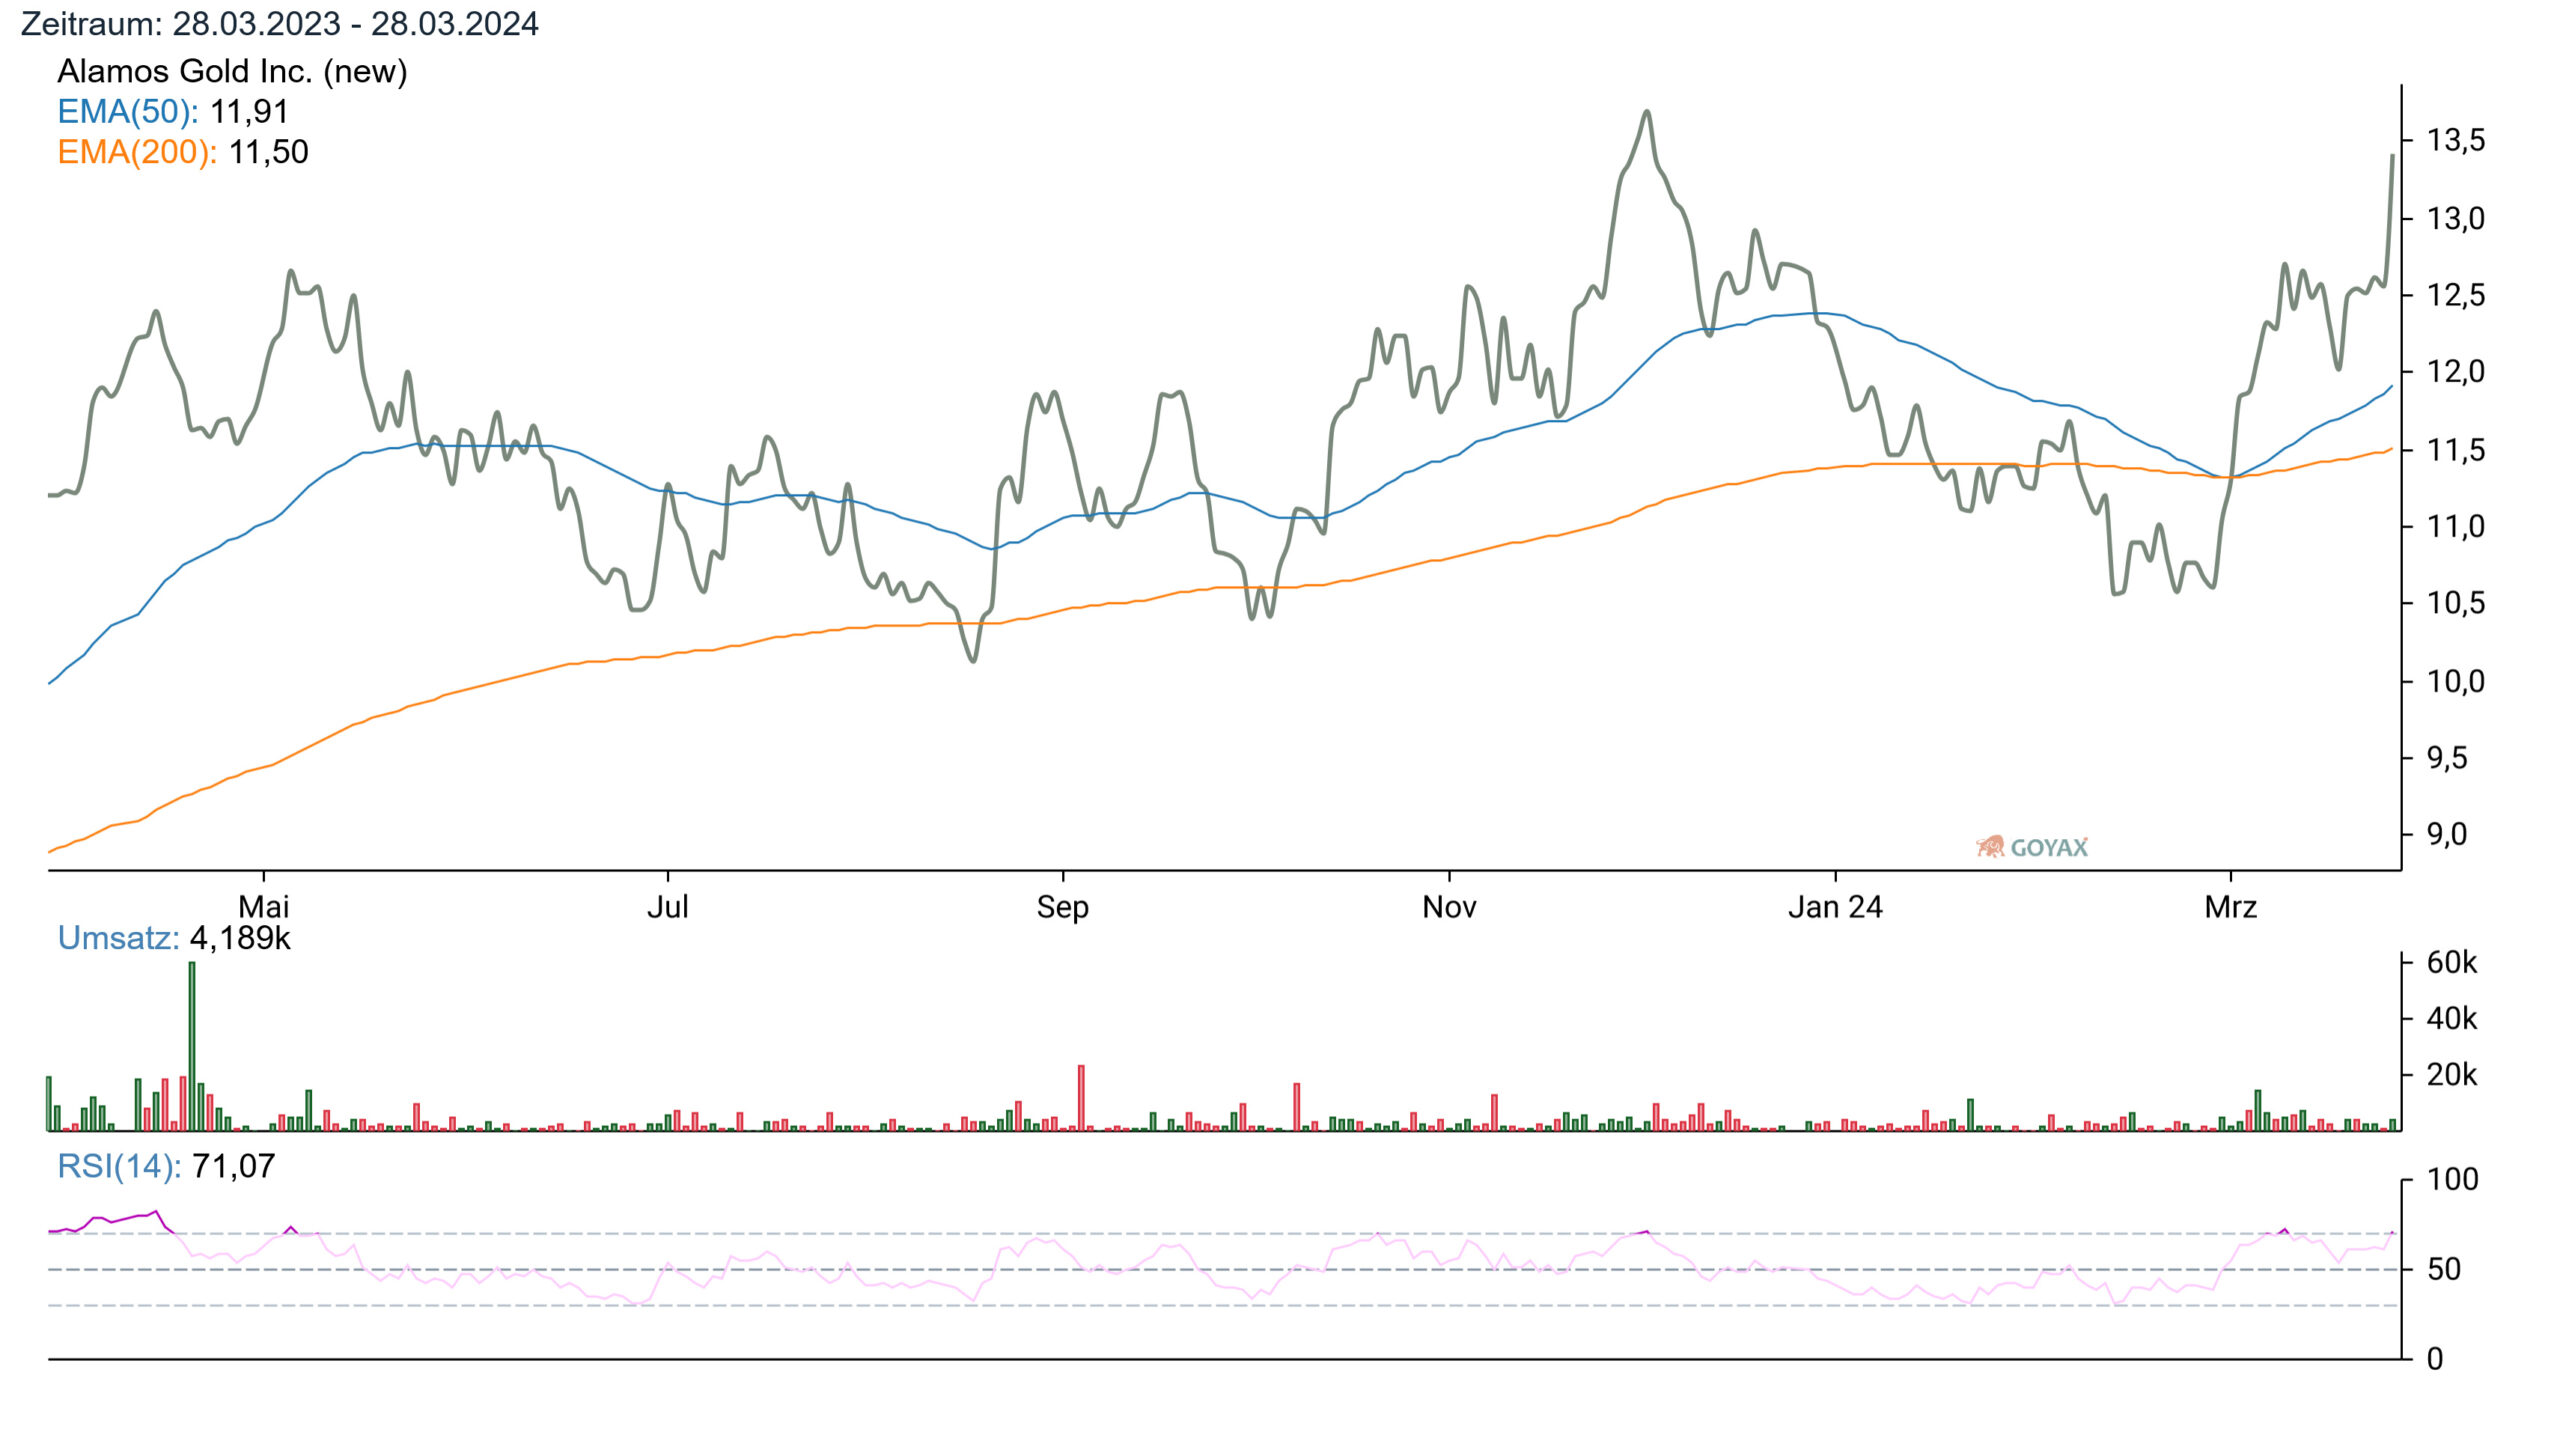Click the Sep axis label

pos(1062,907)
